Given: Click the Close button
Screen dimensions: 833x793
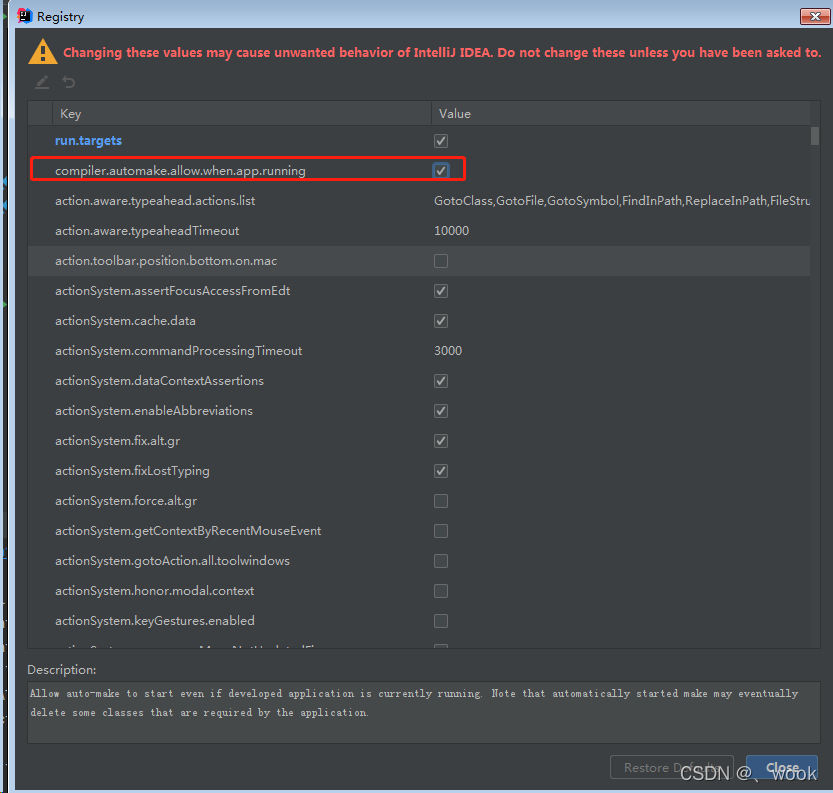Looking at the screenshot, I should point(781,767).
